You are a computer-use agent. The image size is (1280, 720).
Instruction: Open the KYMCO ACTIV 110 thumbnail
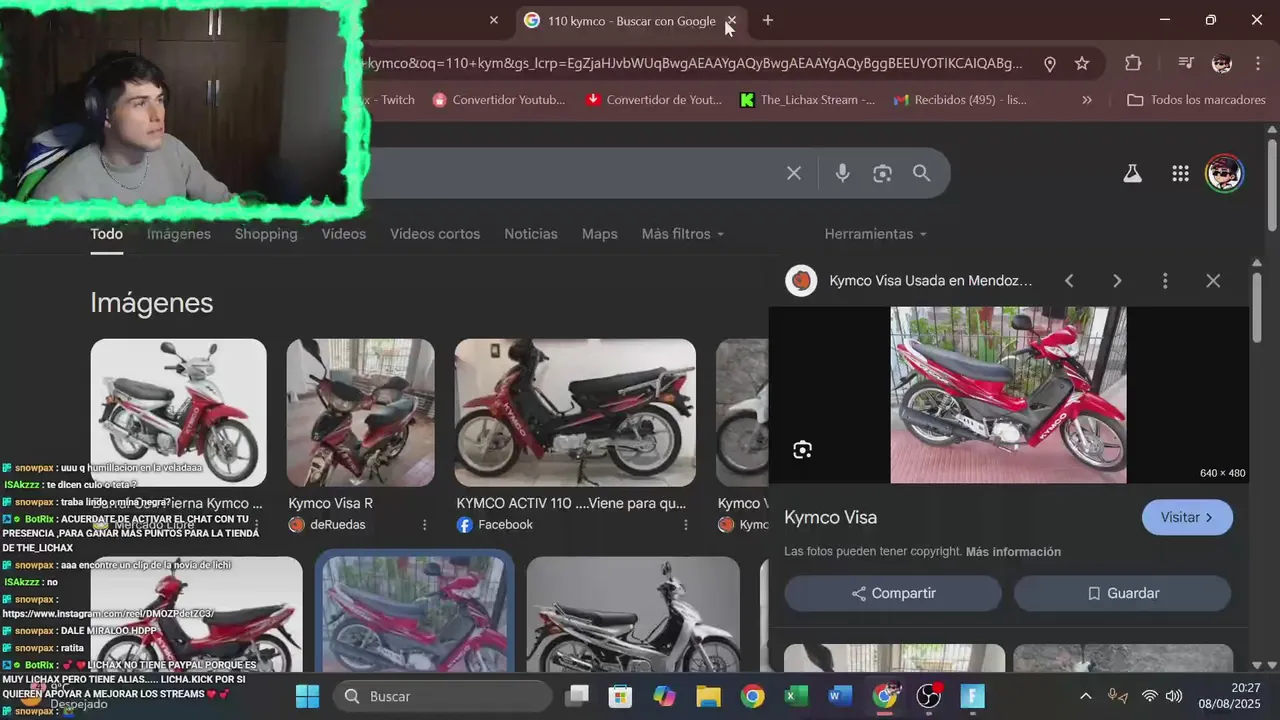575,412
